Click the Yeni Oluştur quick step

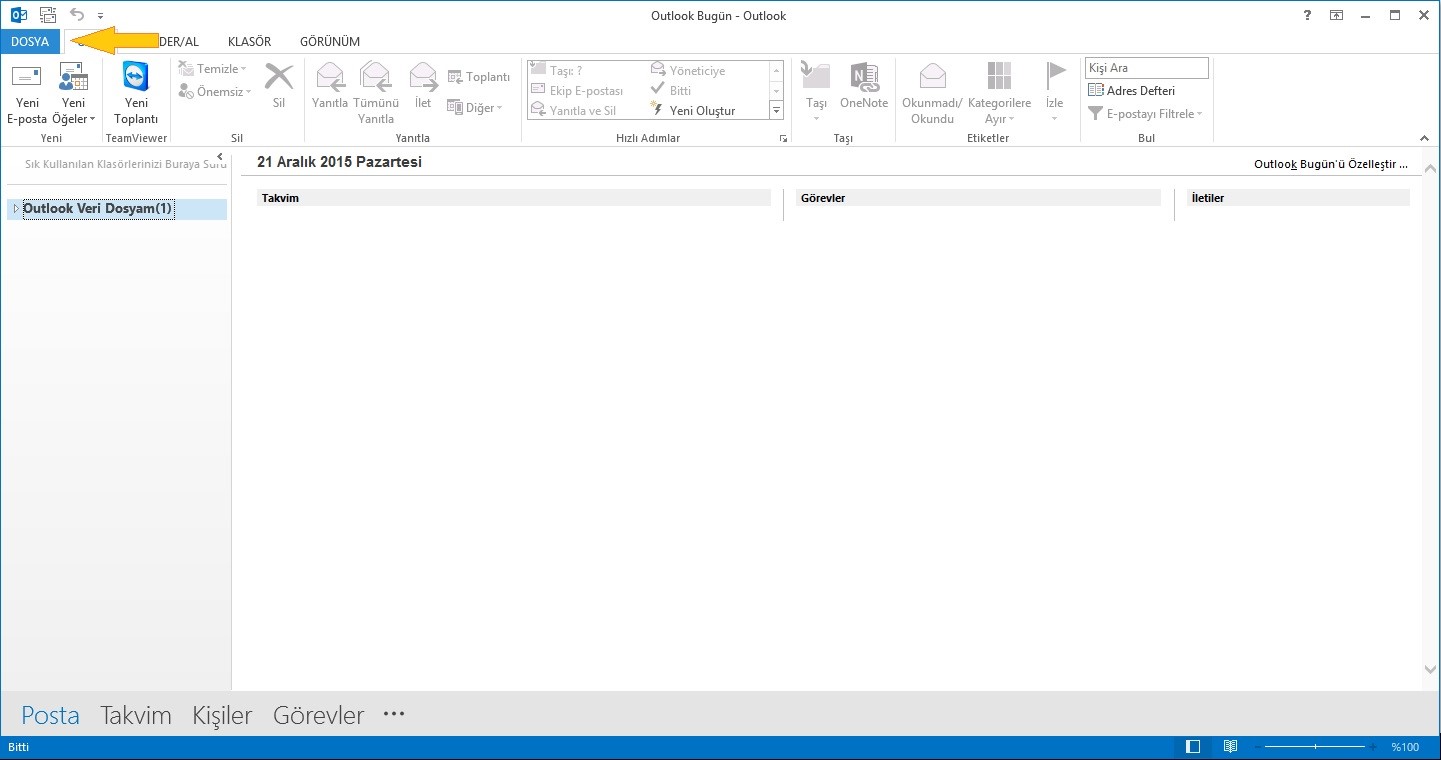[x=693, y=111]
